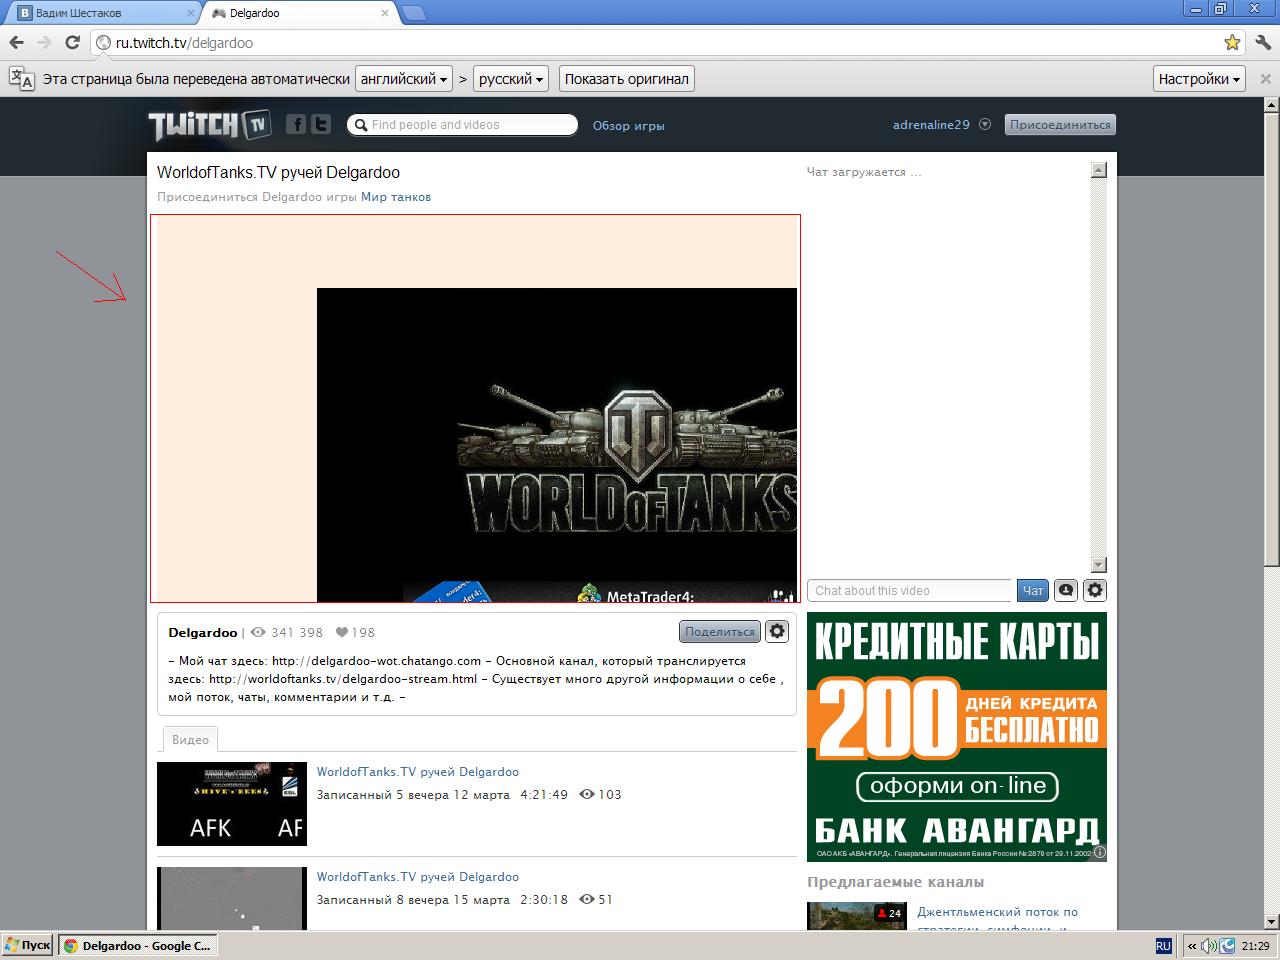Screen dimensions: 1280x960
Task: Send message with the Чат button
Action: pos(1033,590)
